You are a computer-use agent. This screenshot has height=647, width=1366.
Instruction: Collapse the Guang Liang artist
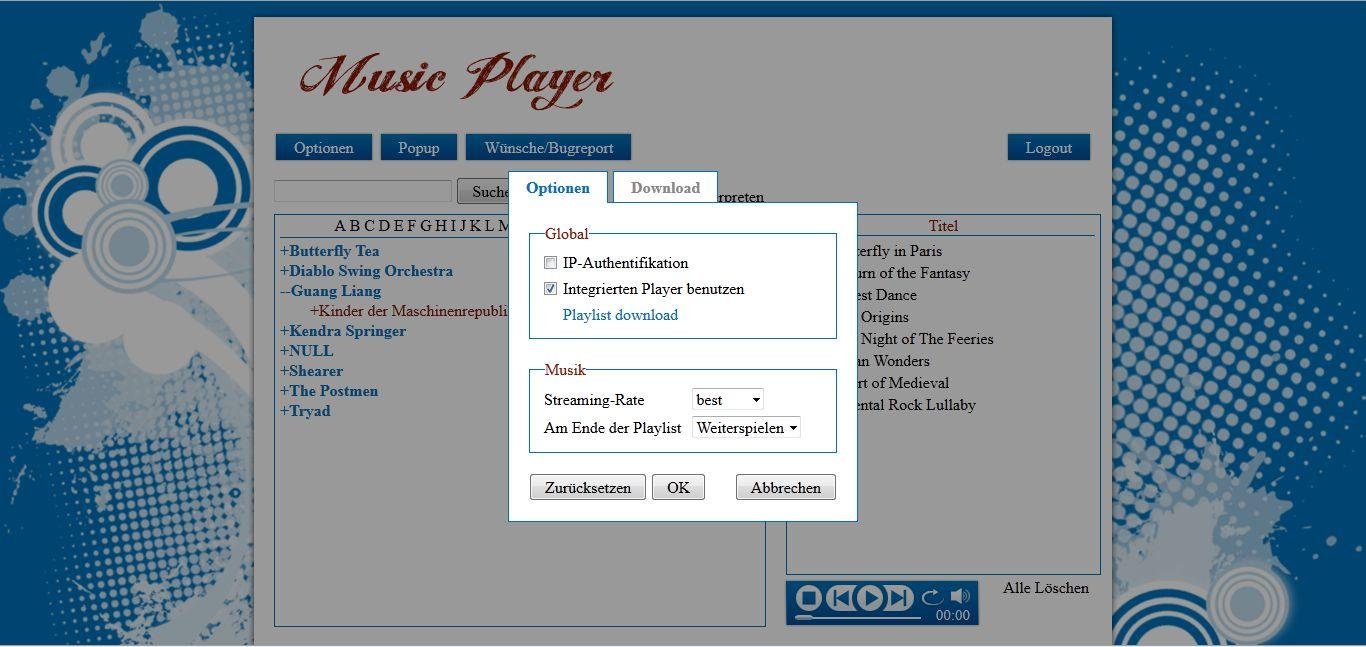(331, 291)
